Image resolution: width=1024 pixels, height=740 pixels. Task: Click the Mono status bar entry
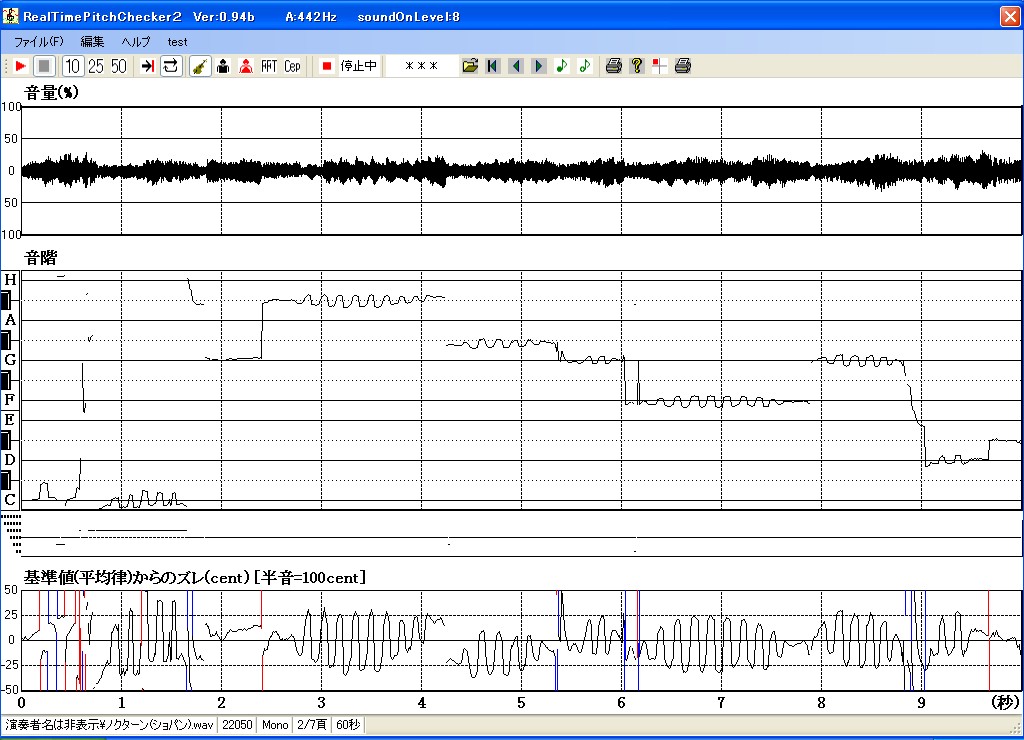275,725
